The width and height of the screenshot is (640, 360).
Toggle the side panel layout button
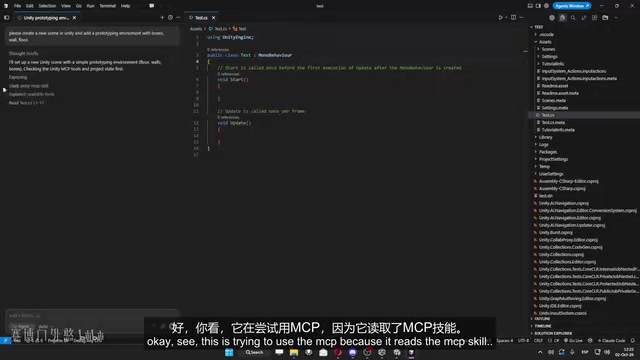click(538, 6)
